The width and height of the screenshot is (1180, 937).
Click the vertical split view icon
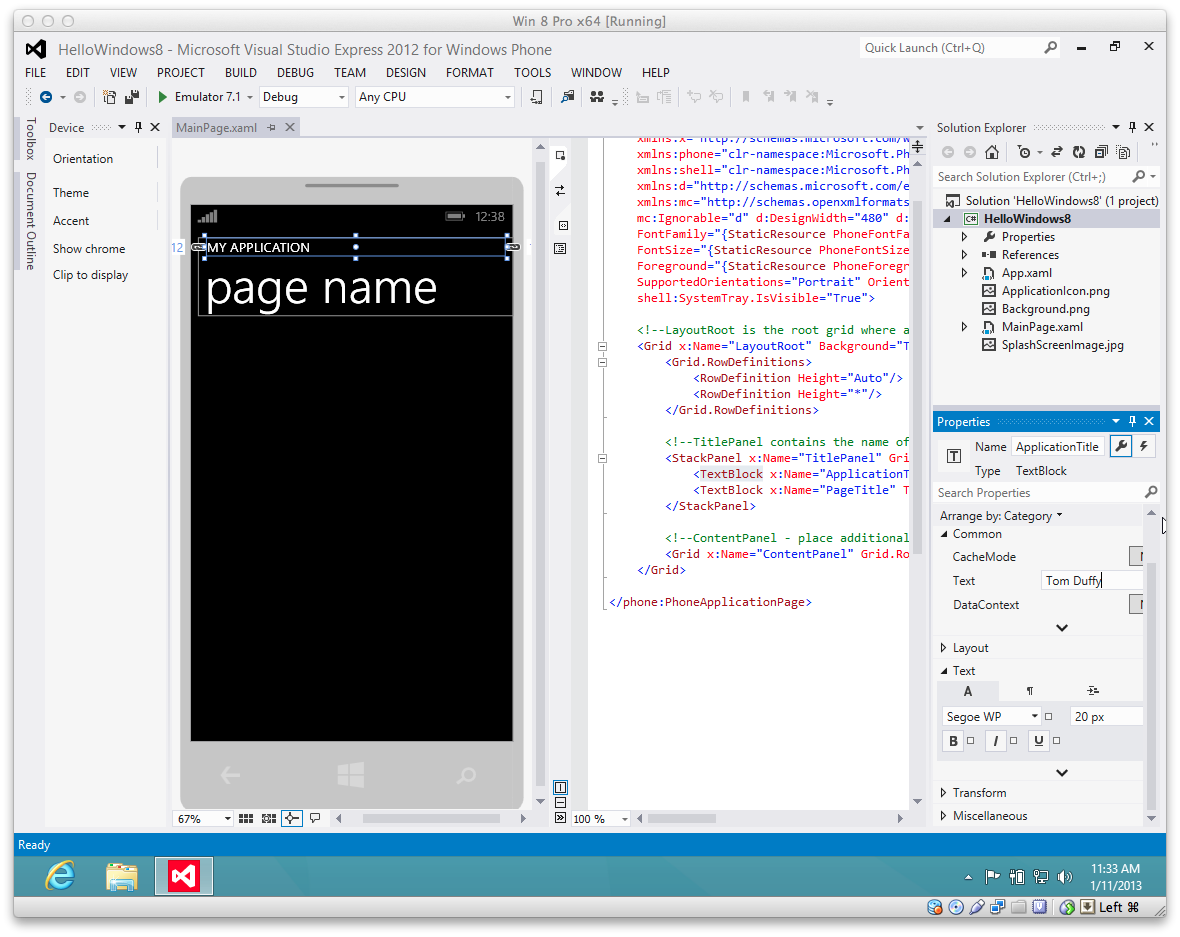(x=561, y=787)
